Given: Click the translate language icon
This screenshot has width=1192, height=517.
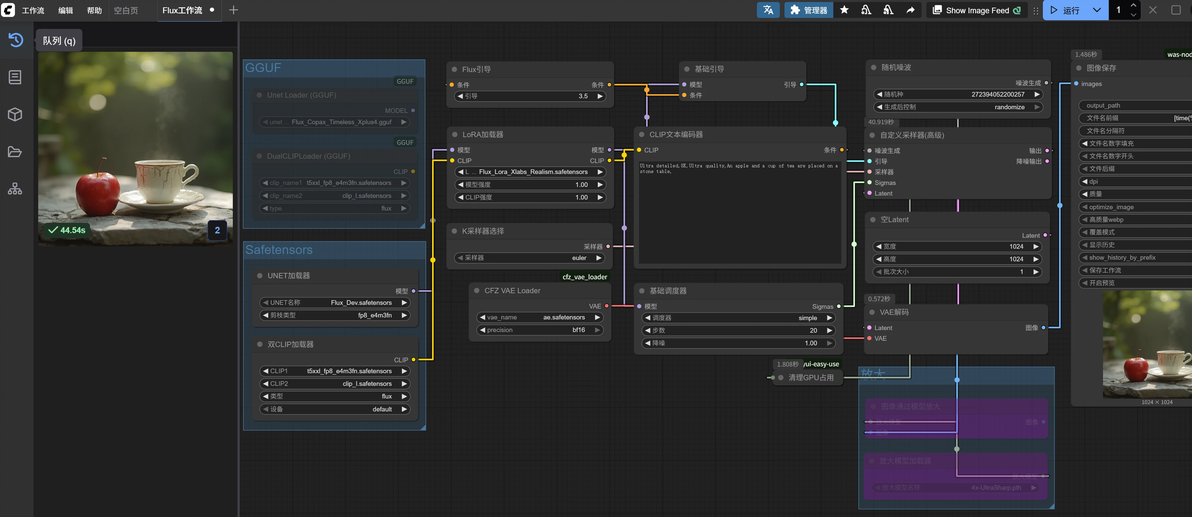Looking at the screenshot, I should pos(769,10).
